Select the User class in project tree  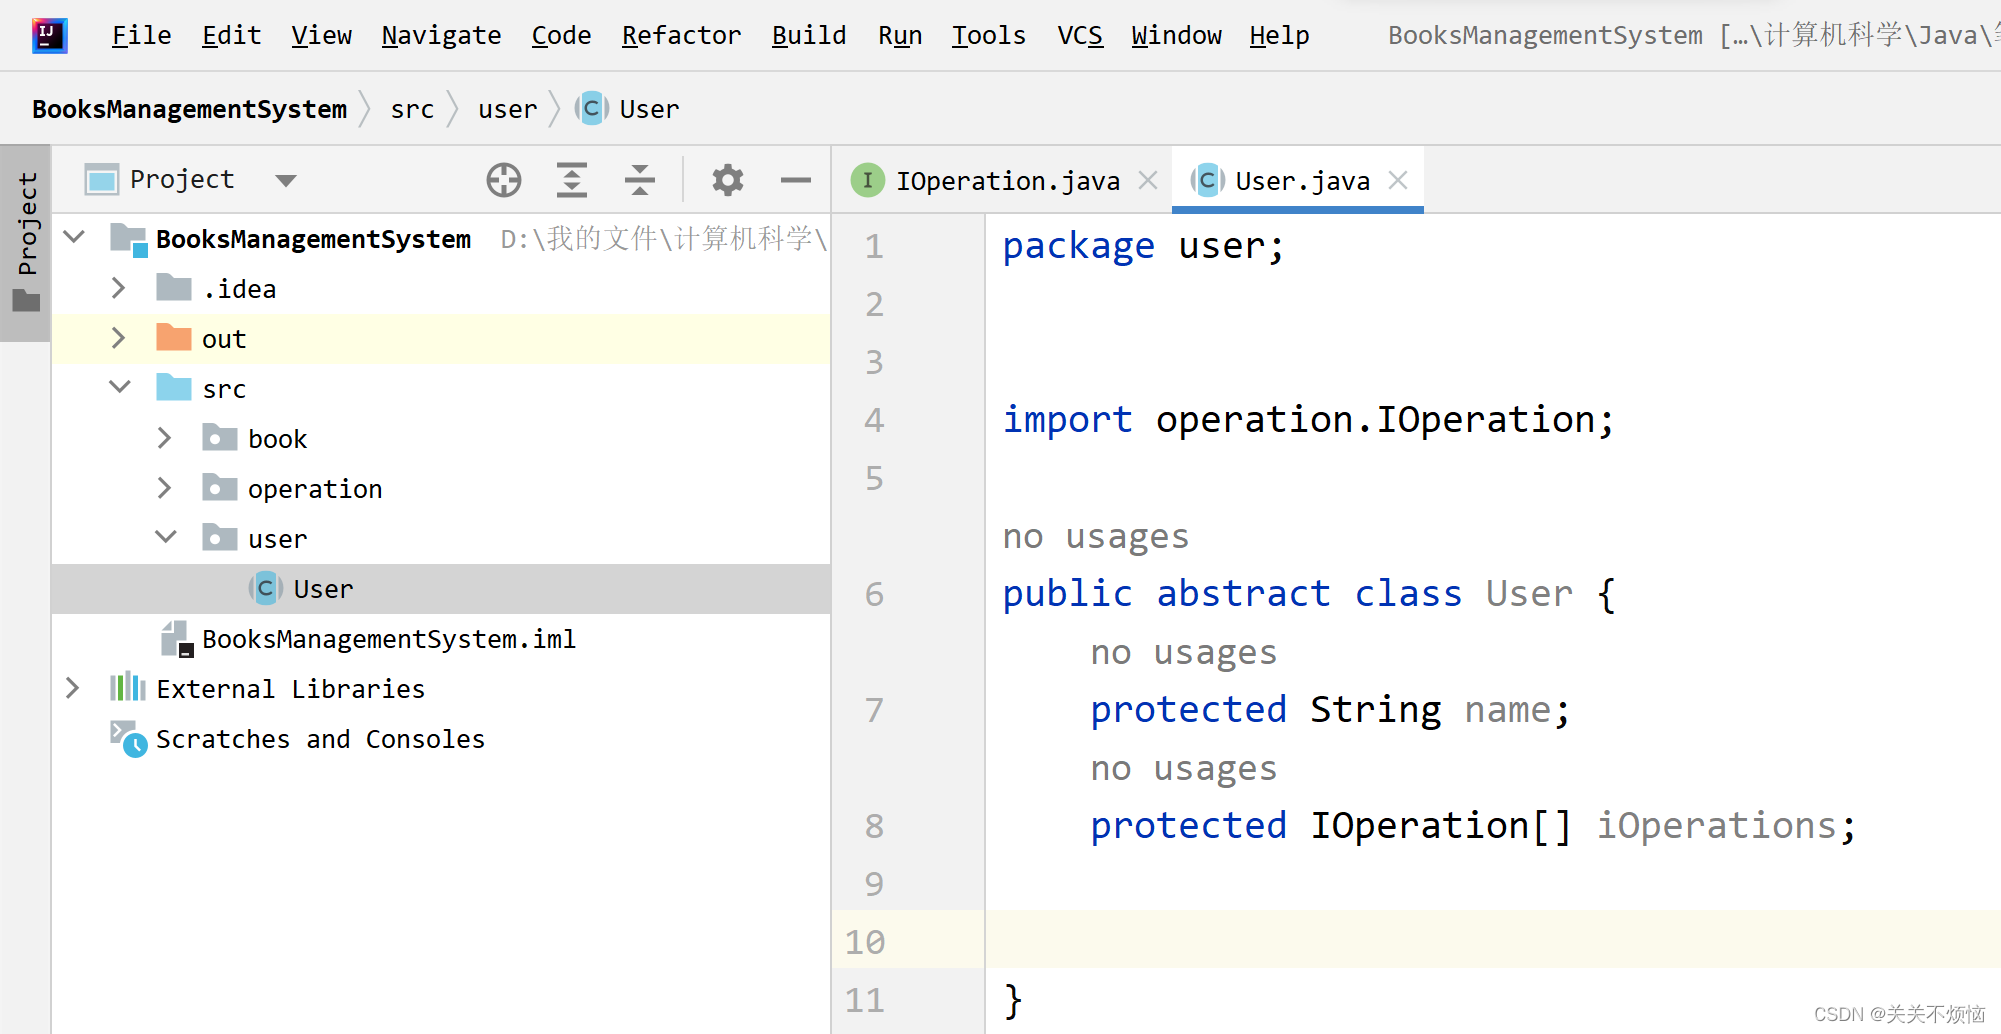pyautogui.click(x=441, y=589)
